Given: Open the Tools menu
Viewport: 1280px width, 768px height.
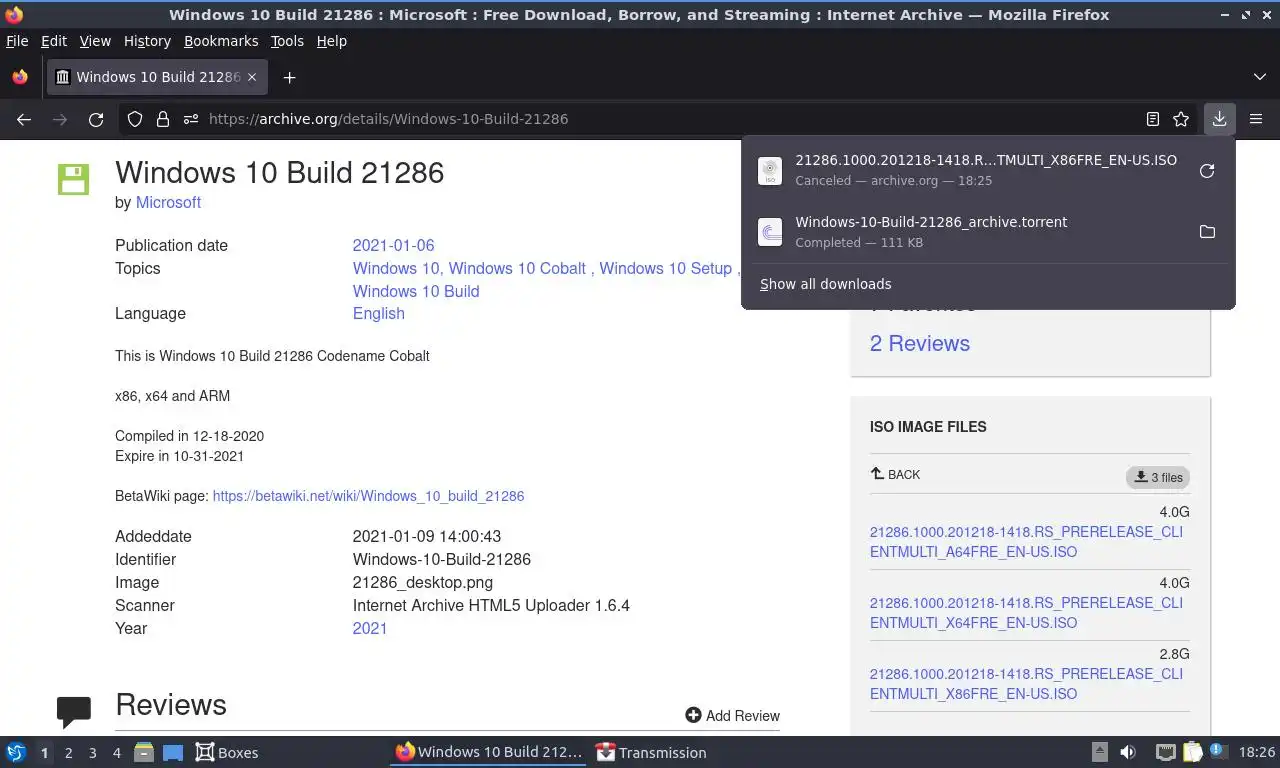Looking at the screenshot, I should click(287, 41).
